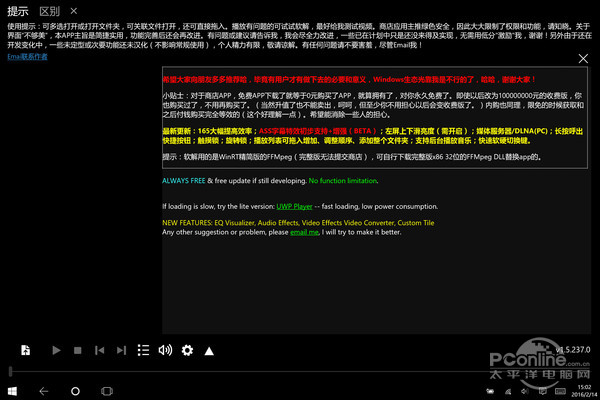Tap the taskbar Back arrow

coord(44,391)
